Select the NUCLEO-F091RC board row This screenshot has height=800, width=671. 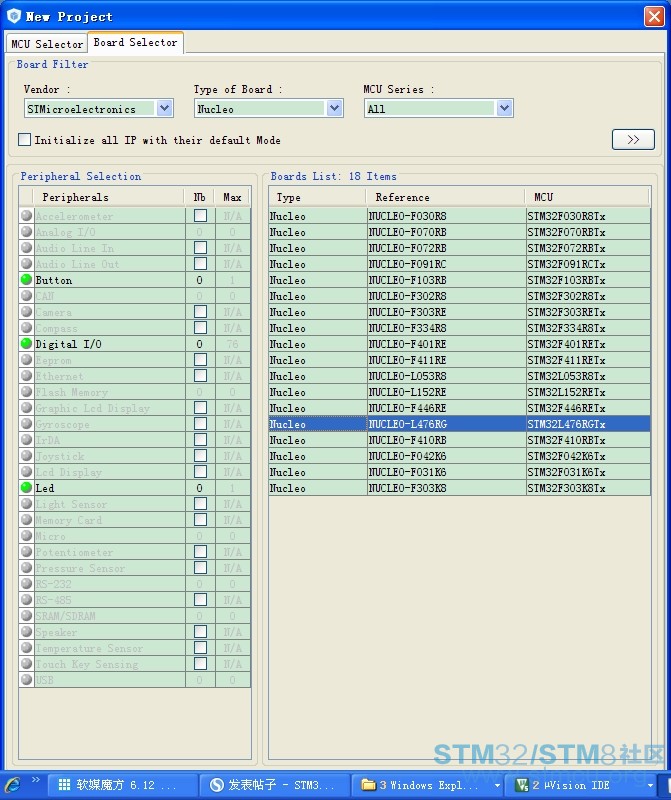(x=460, y=264)
